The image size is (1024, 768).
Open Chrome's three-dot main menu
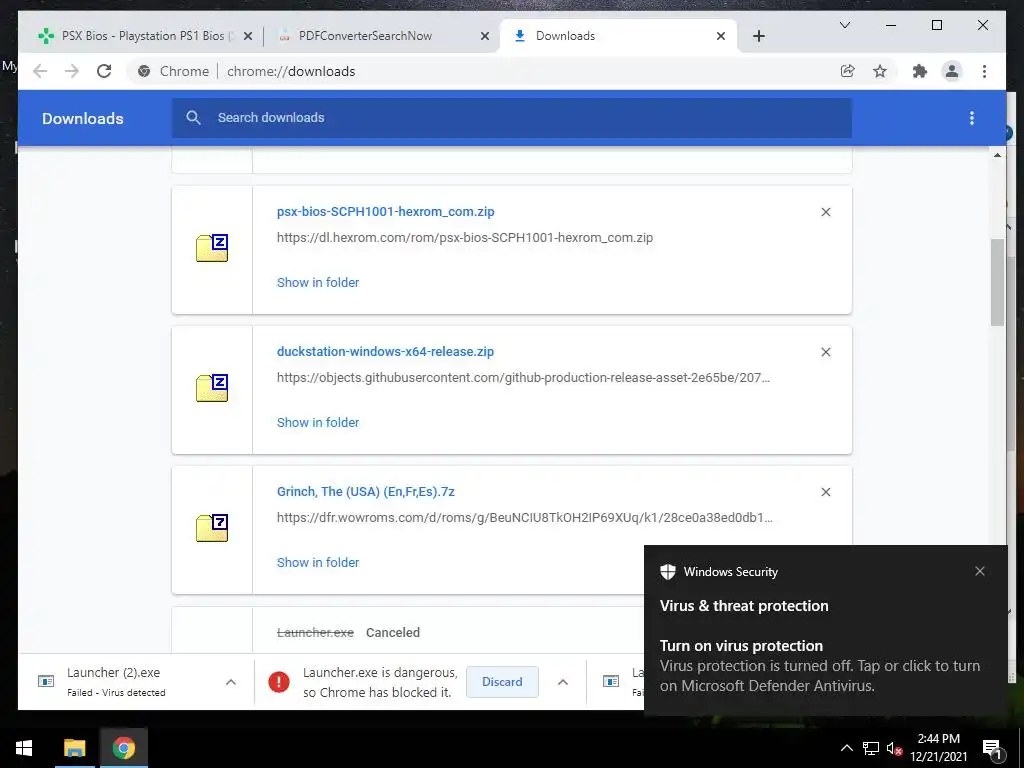tap(984, 71)
